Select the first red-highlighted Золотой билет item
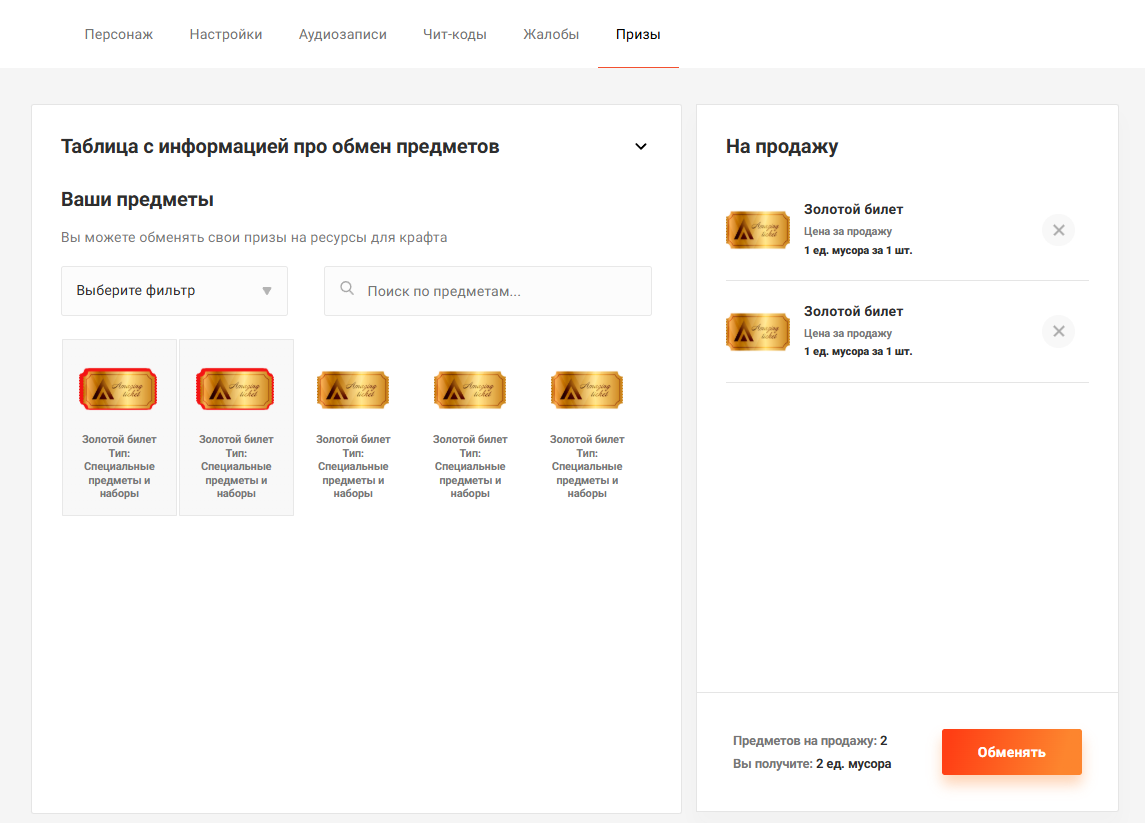This screenshot has height=823, width=1145. [119, 427]
